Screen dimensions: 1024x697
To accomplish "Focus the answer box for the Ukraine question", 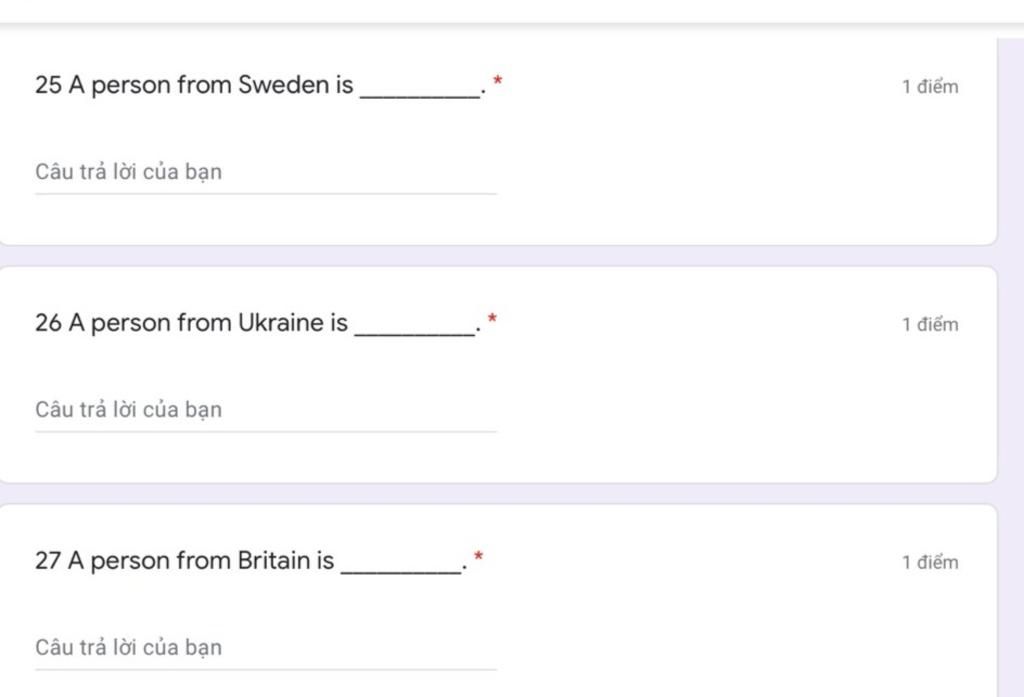I will (x=266, y=411).
